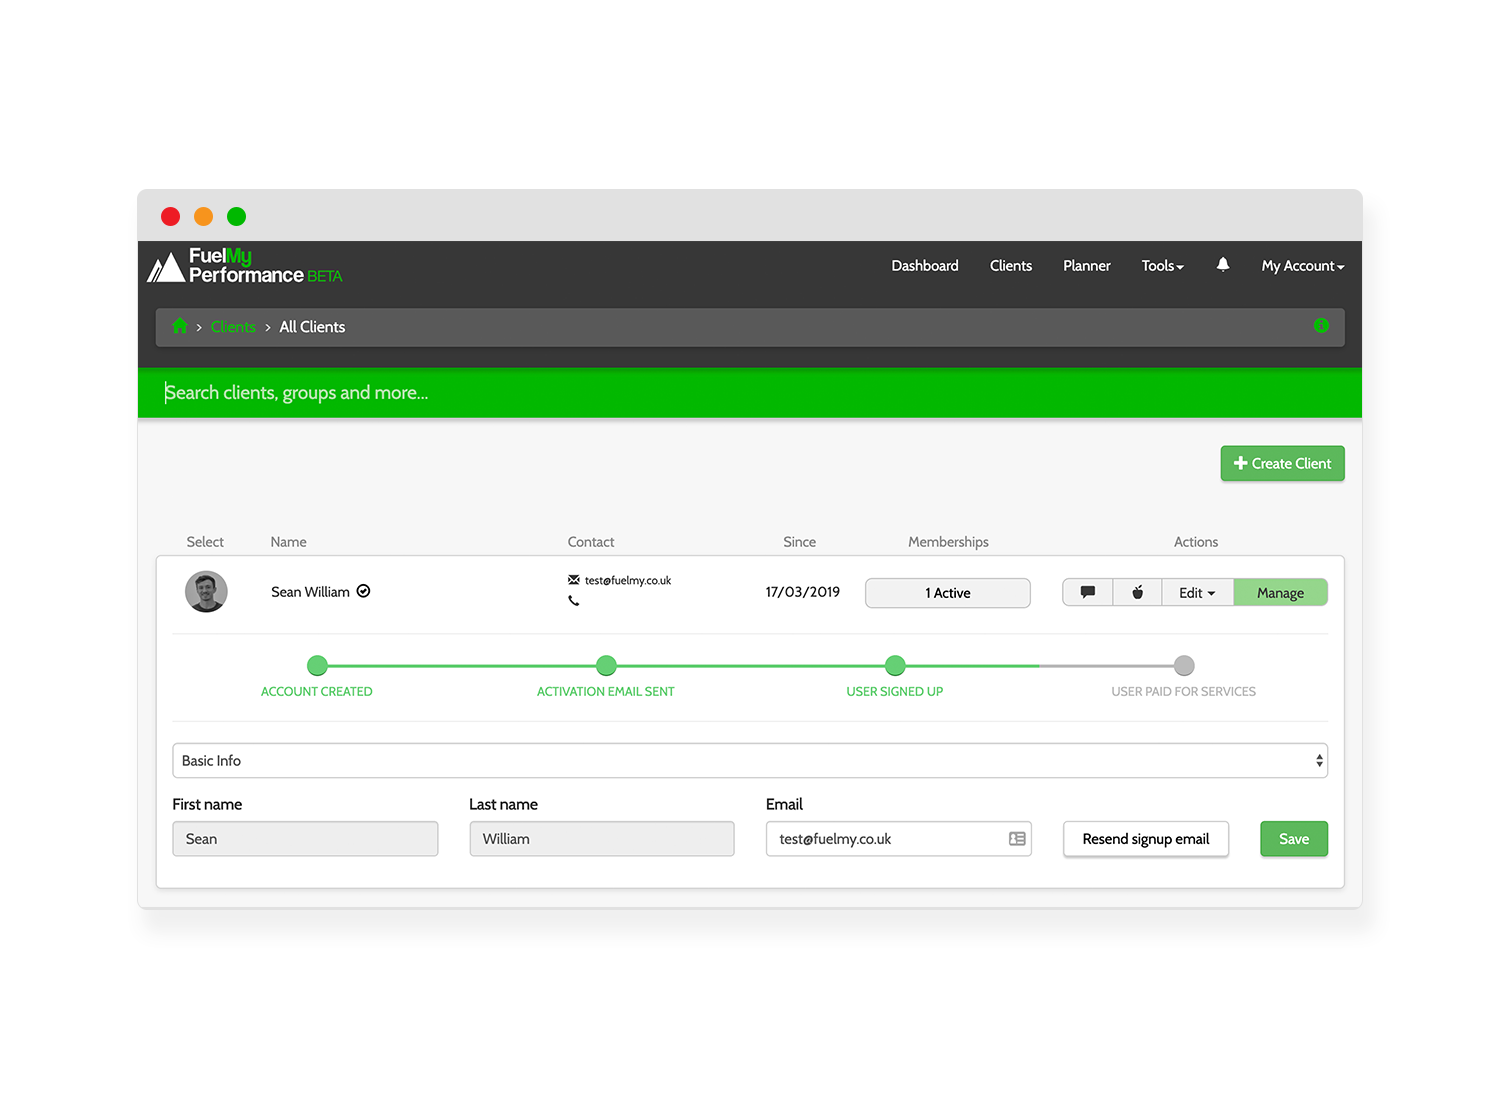Screen dimensions: 1500x1100
Task: Click the Activation Email Sent step marker
Action: (606, 665)
